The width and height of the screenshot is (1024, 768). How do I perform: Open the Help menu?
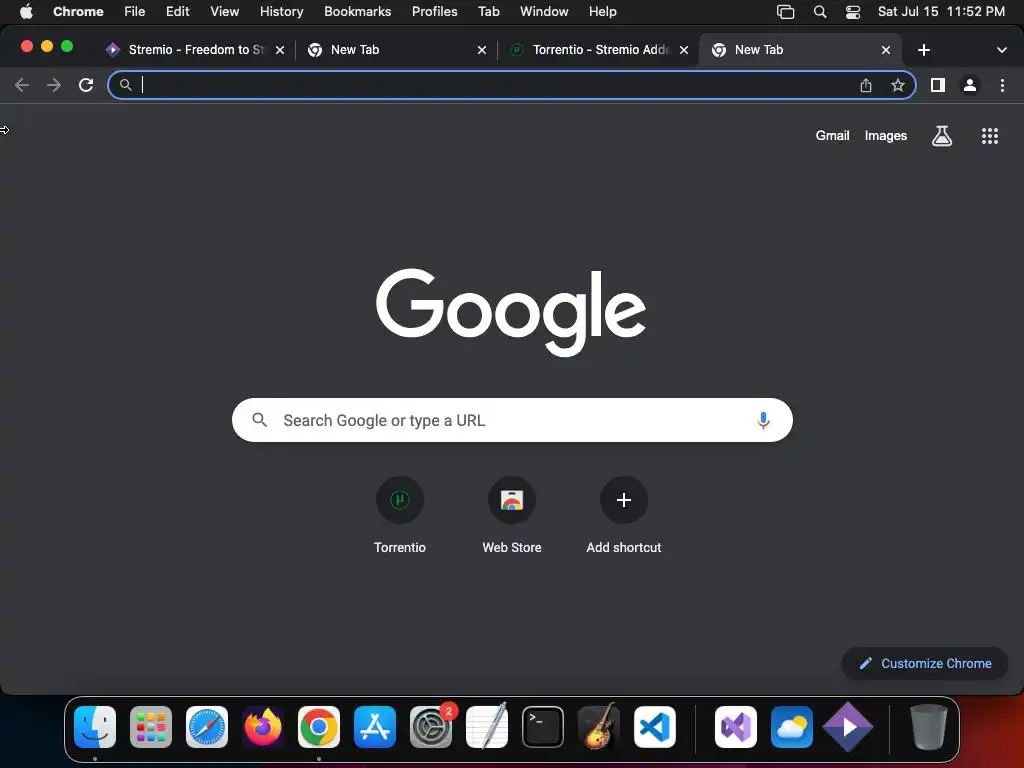(602, 11)
